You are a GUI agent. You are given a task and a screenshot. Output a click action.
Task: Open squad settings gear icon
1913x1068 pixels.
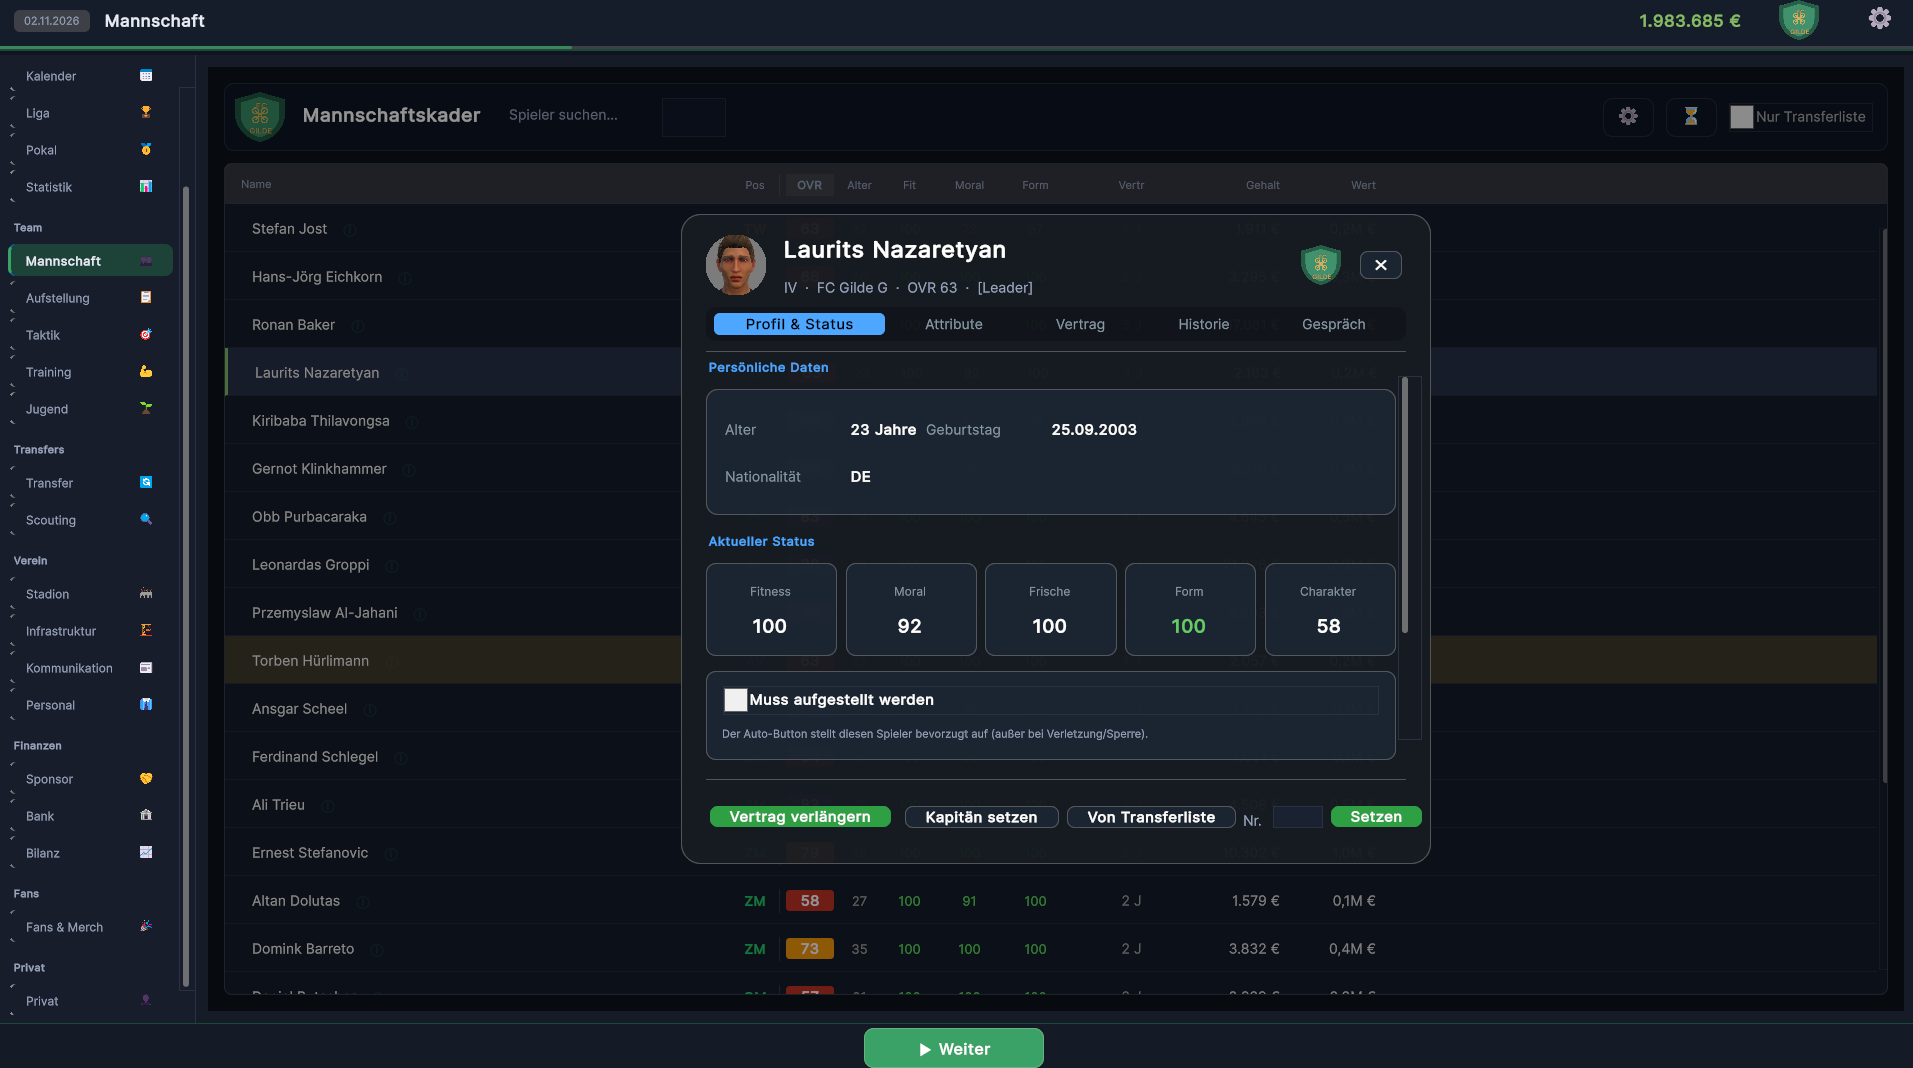tap(1628, 116)
